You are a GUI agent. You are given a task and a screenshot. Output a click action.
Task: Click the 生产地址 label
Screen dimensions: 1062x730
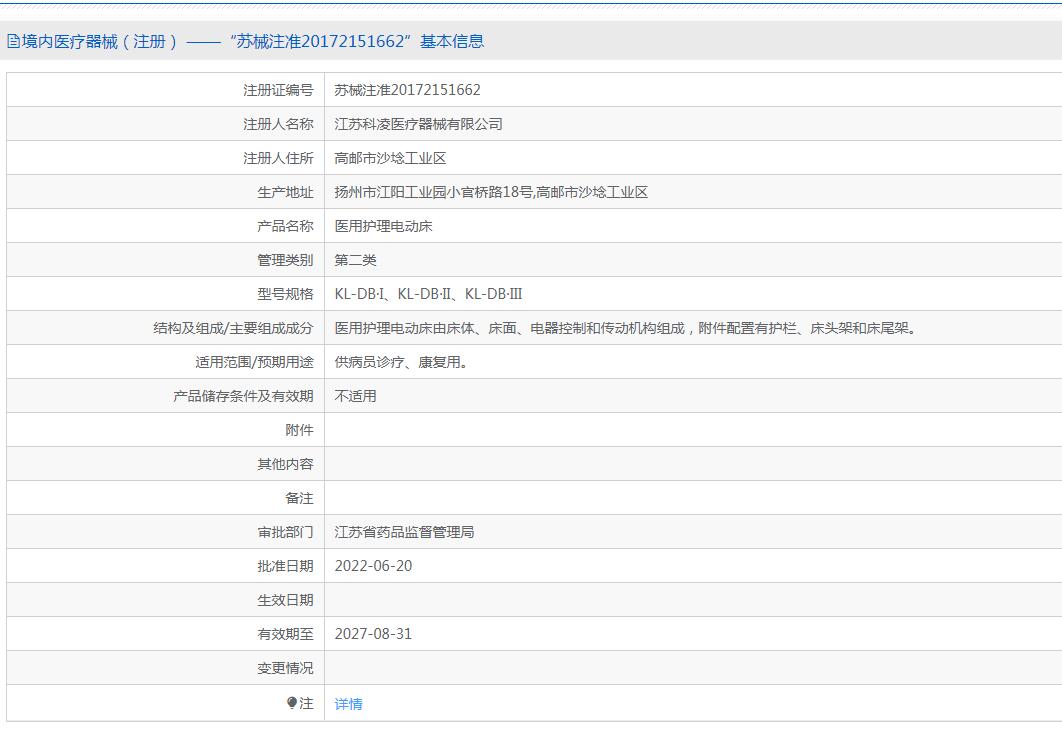(x=285, y=192)
